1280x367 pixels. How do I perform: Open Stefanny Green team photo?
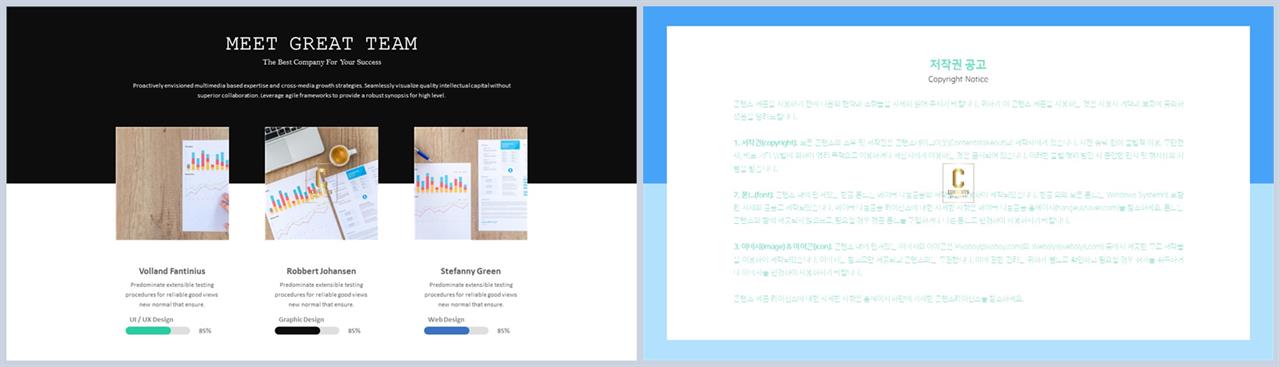tap(470, 183)
